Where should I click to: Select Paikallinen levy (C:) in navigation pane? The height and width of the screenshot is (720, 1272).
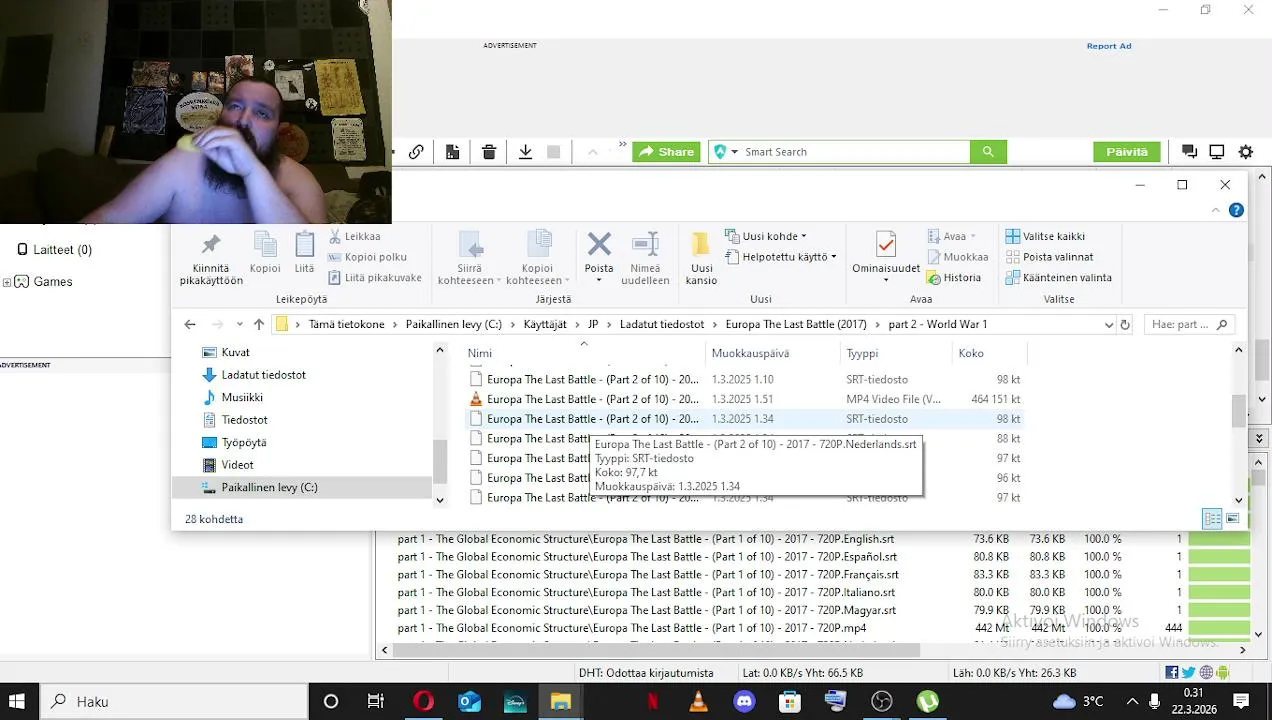click(304, 487)
